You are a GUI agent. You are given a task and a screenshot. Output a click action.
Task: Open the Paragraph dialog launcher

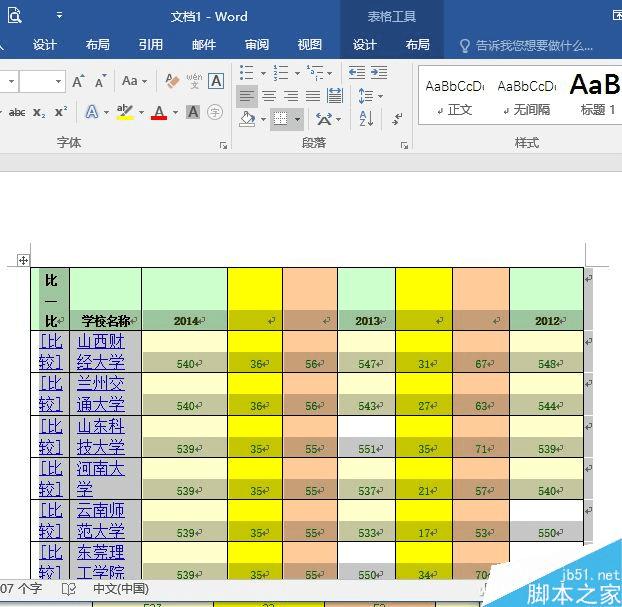click(404, 146)
